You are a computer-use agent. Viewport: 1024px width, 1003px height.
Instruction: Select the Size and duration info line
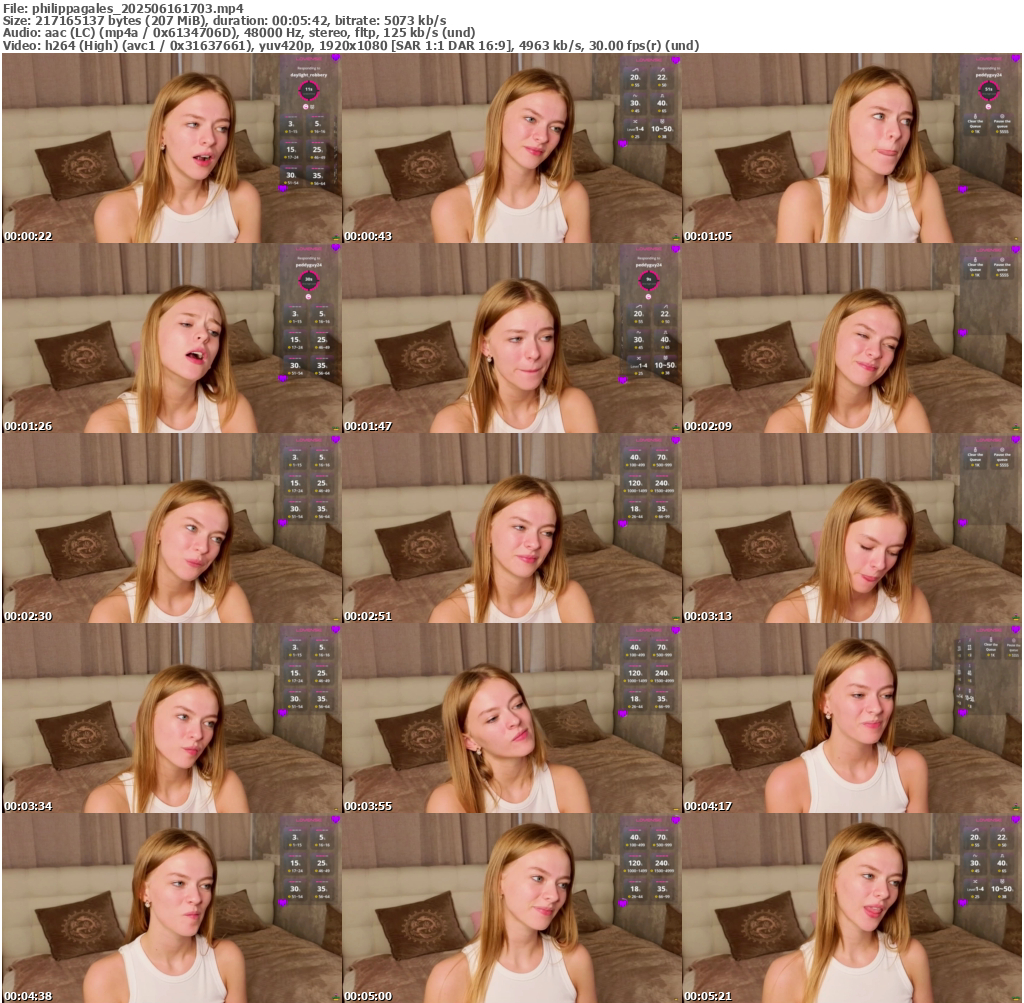click(224, 20)
